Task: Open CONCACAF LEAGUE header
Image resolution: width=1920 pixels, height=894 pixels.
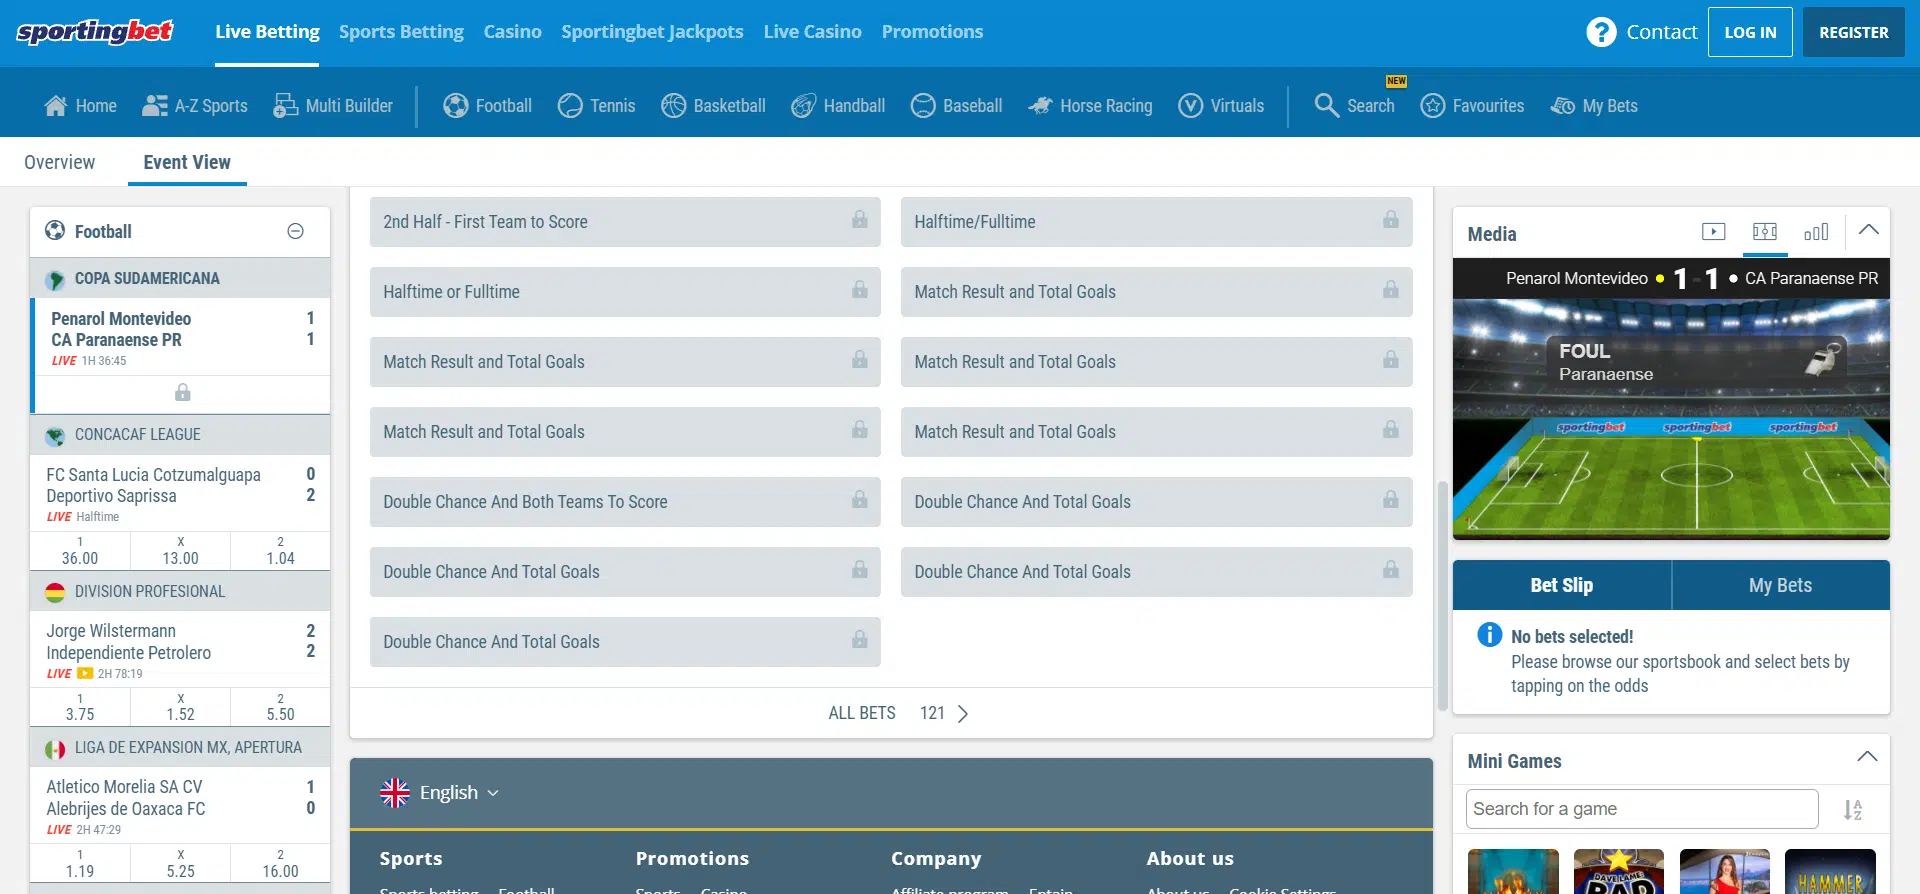Action: pos(180,434)
